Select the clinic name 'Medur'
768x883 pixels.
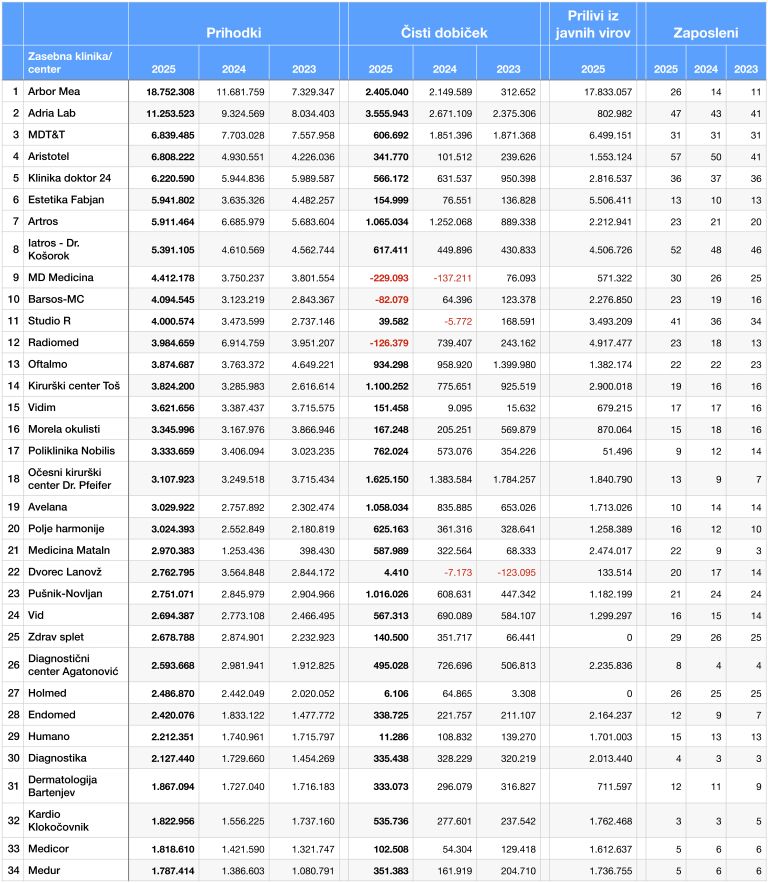click(44, 871)
